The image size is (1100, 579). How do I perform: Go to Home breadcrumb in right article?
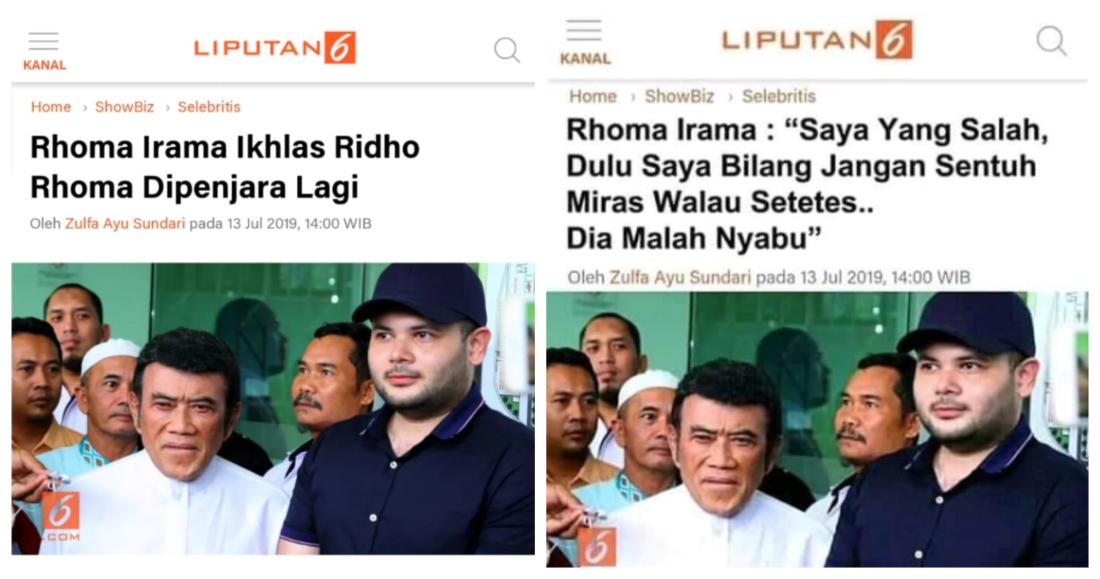tap(593, 96)
